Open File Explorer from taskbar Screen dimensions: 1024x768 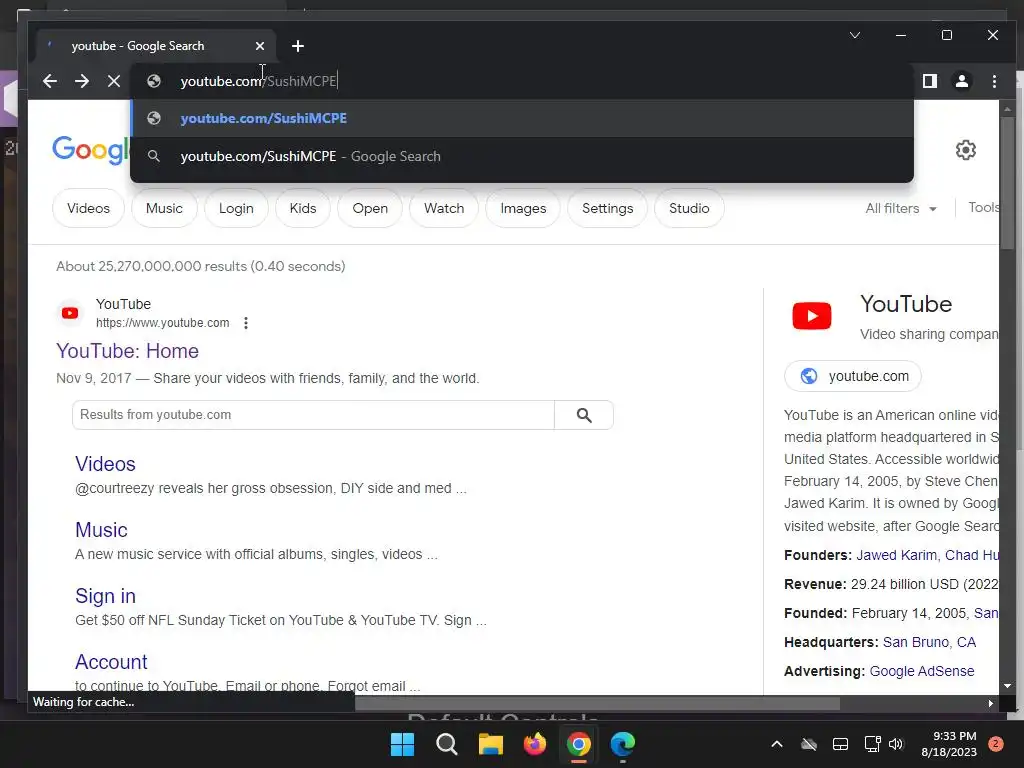click(x=490, y=744)
